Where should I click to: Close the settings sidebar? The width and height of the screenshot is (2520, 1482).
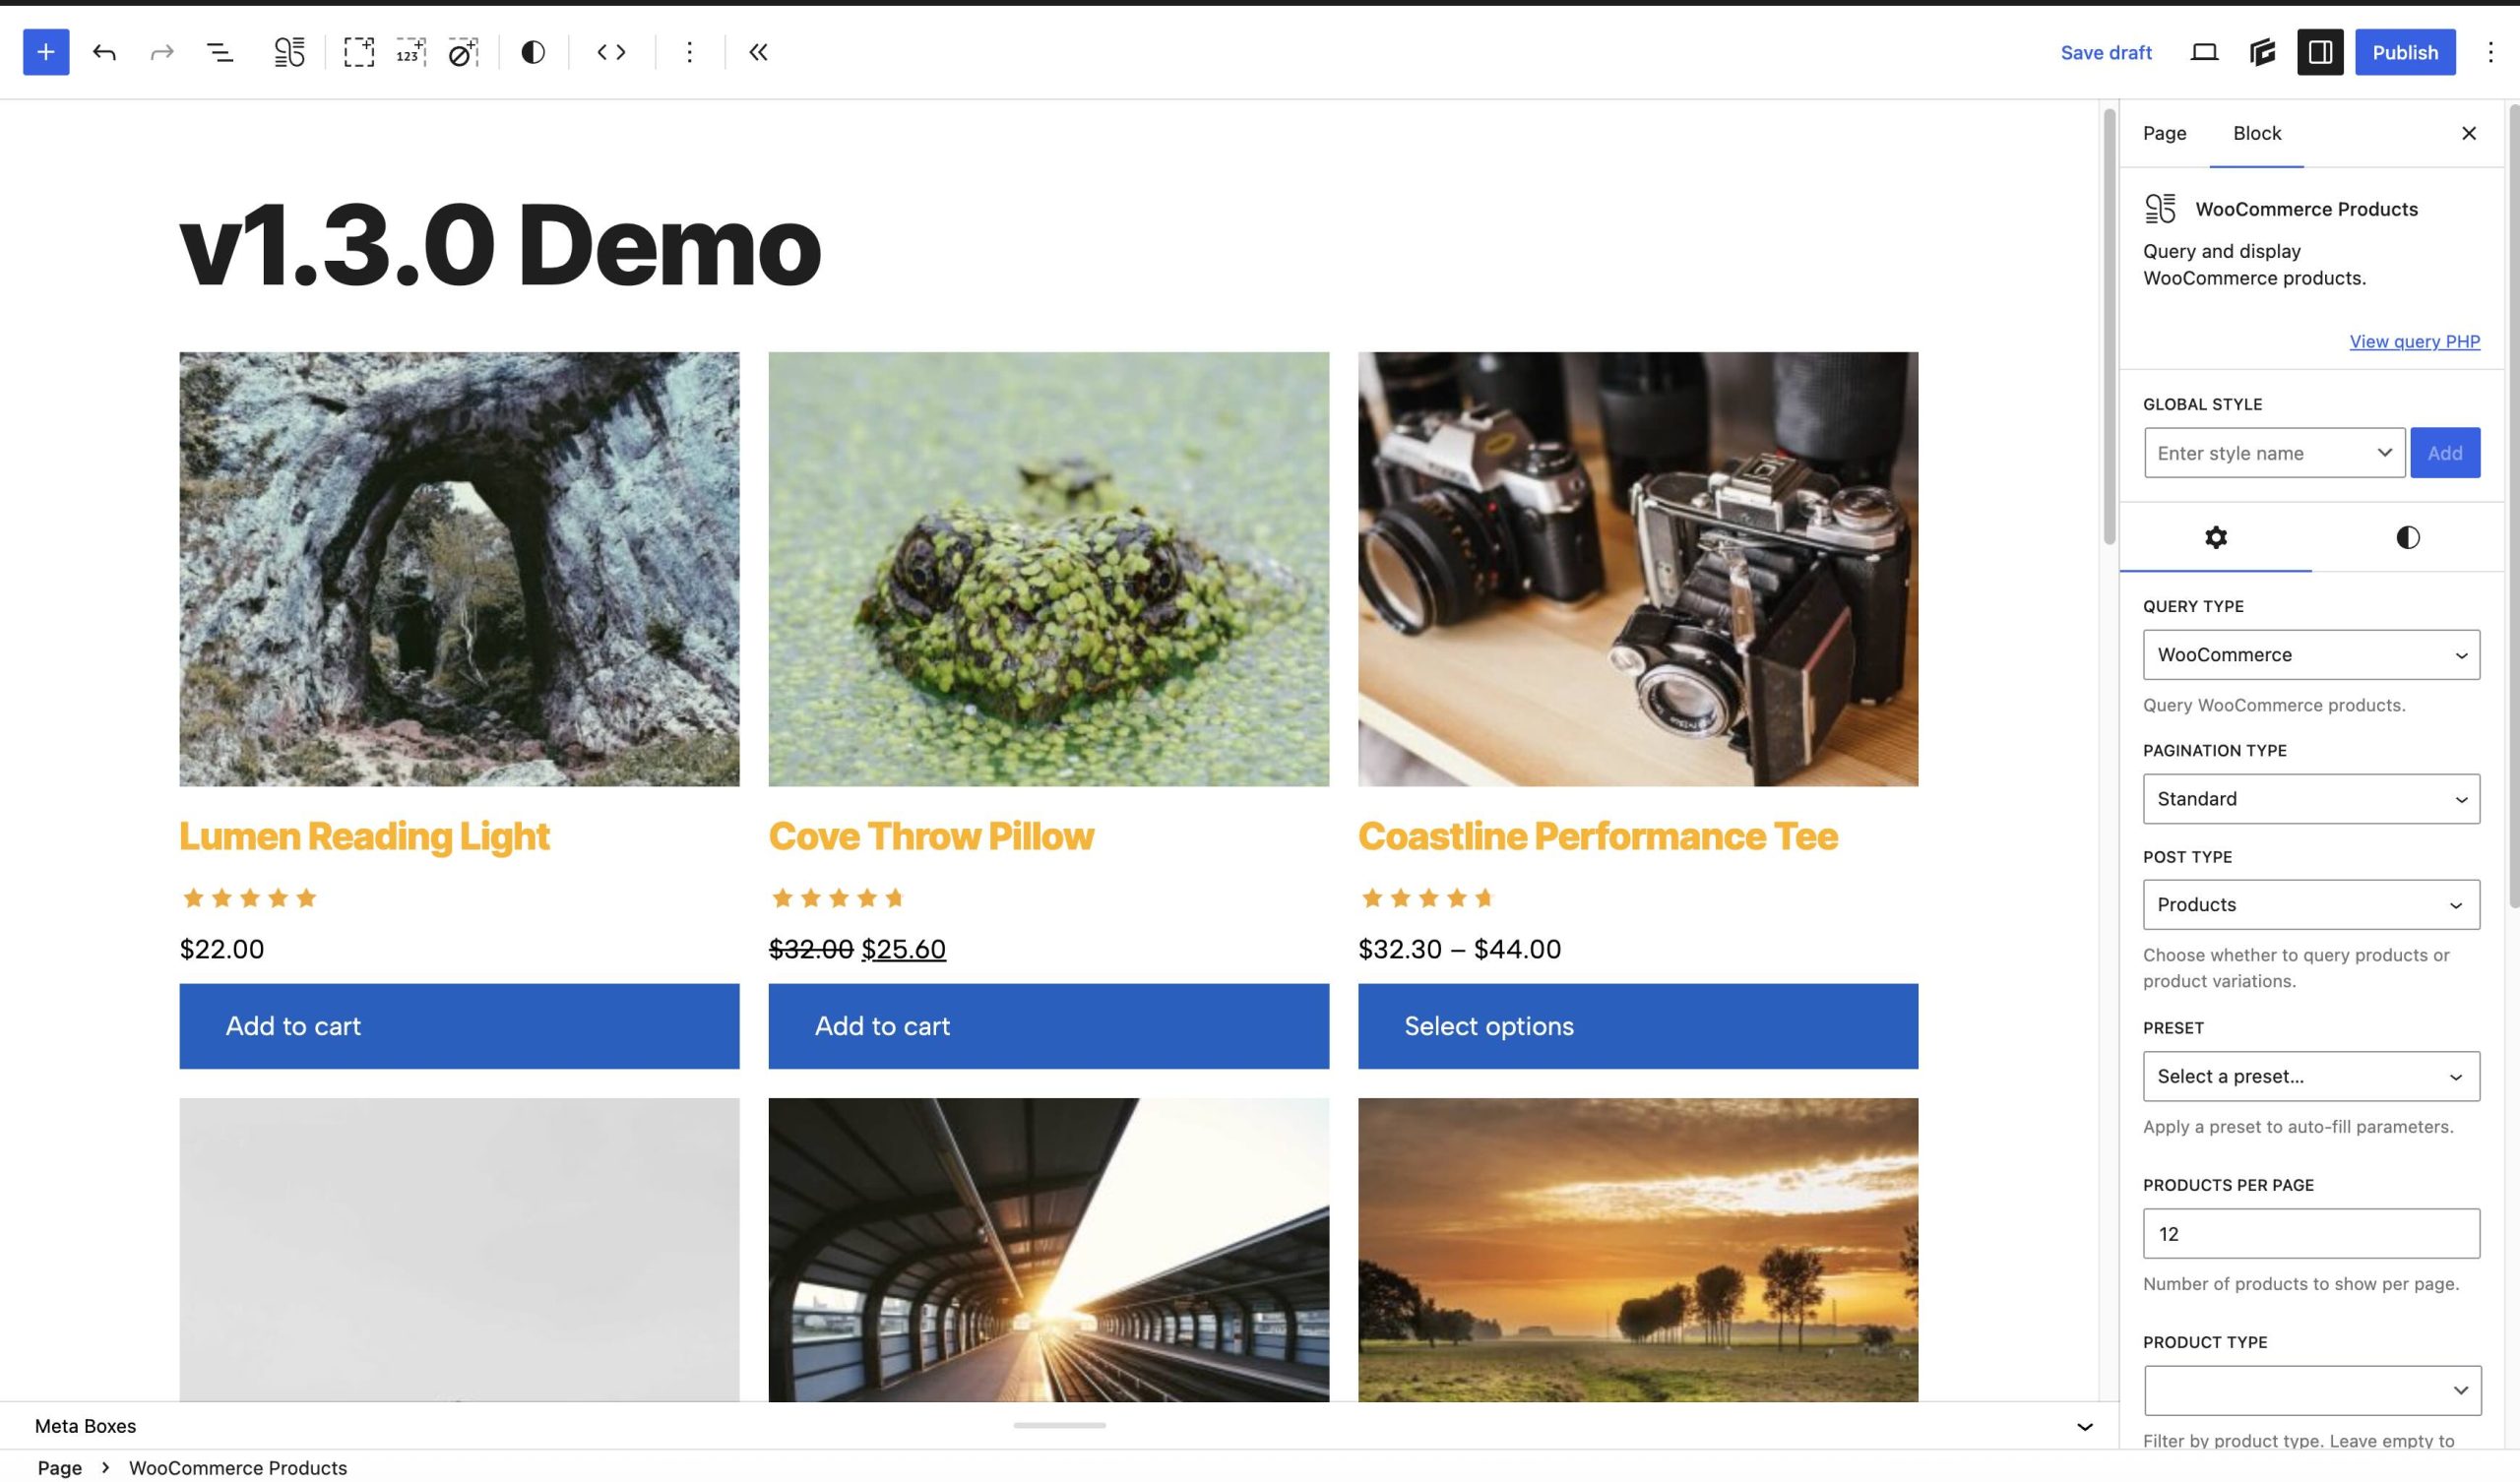click(x=2469, y=133)
